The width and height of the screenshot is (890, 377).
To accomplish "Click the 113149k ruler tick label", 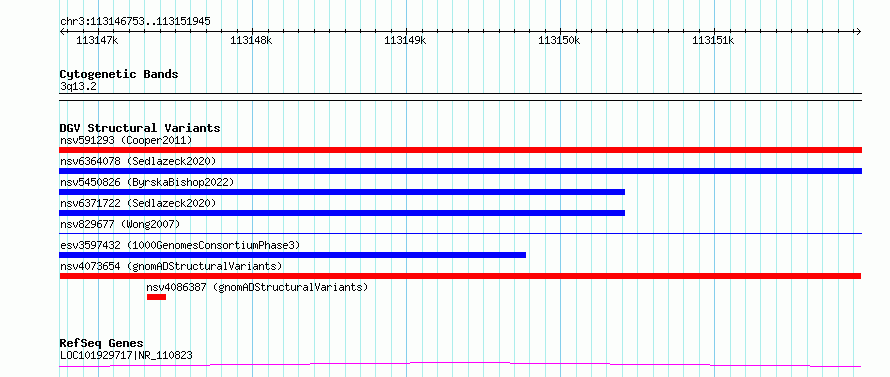I will (405, 40).
